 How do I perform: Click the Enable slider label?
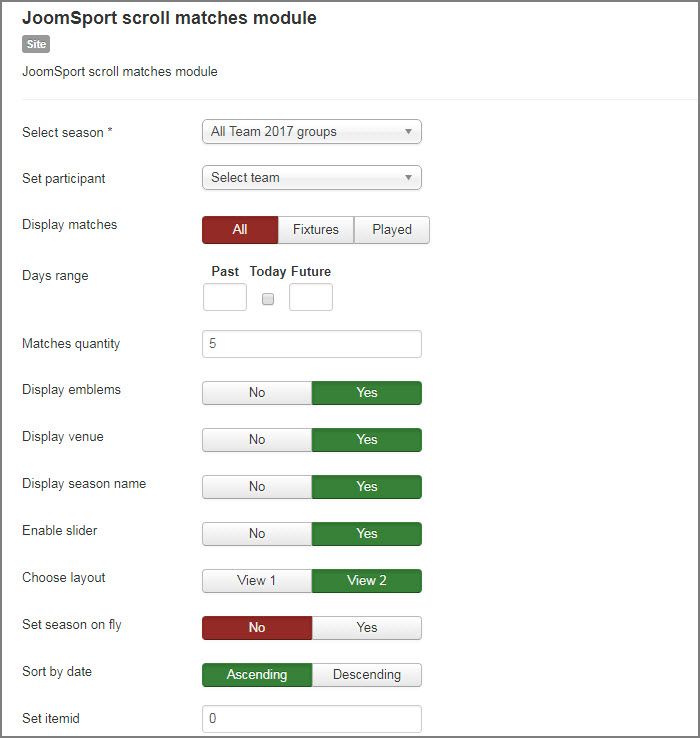[x=60, y=530]
